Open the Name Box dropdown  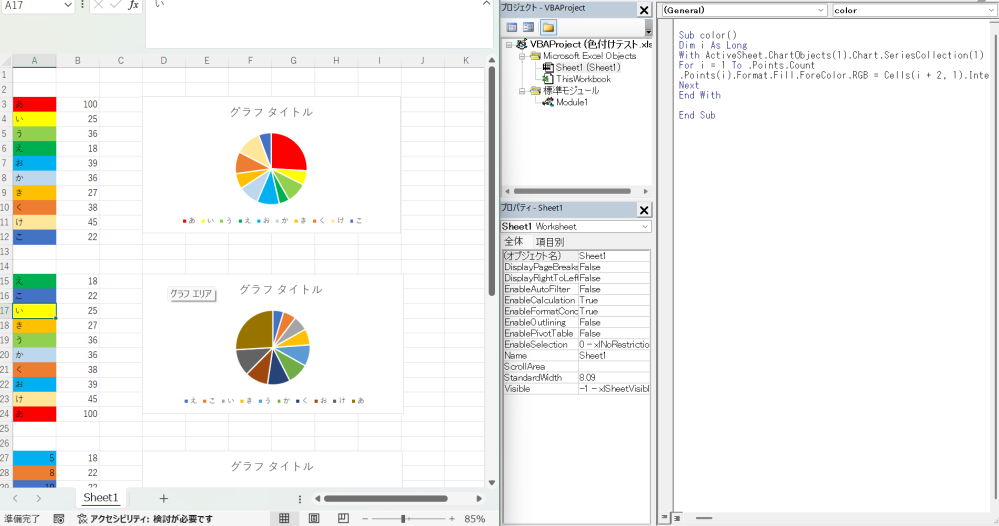[x=67, y=6]
